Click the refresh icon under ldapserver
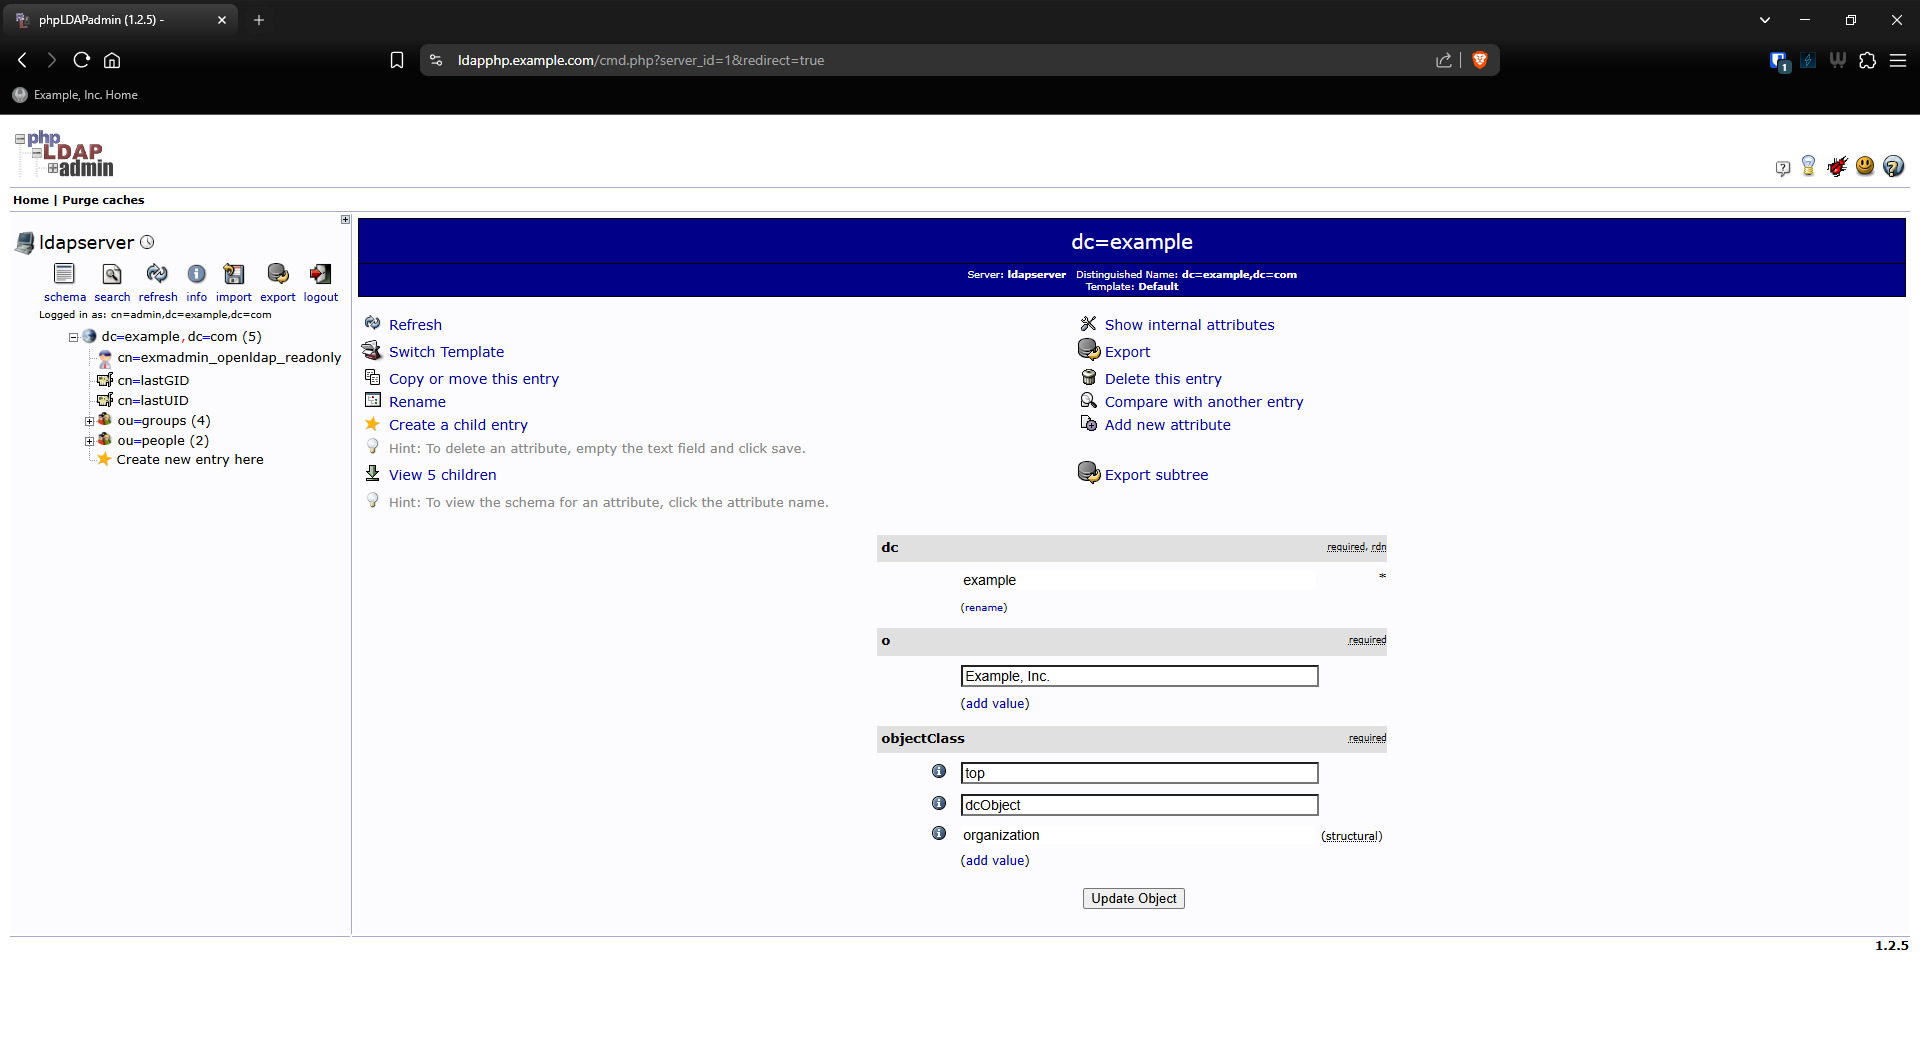 coord(157,274)
